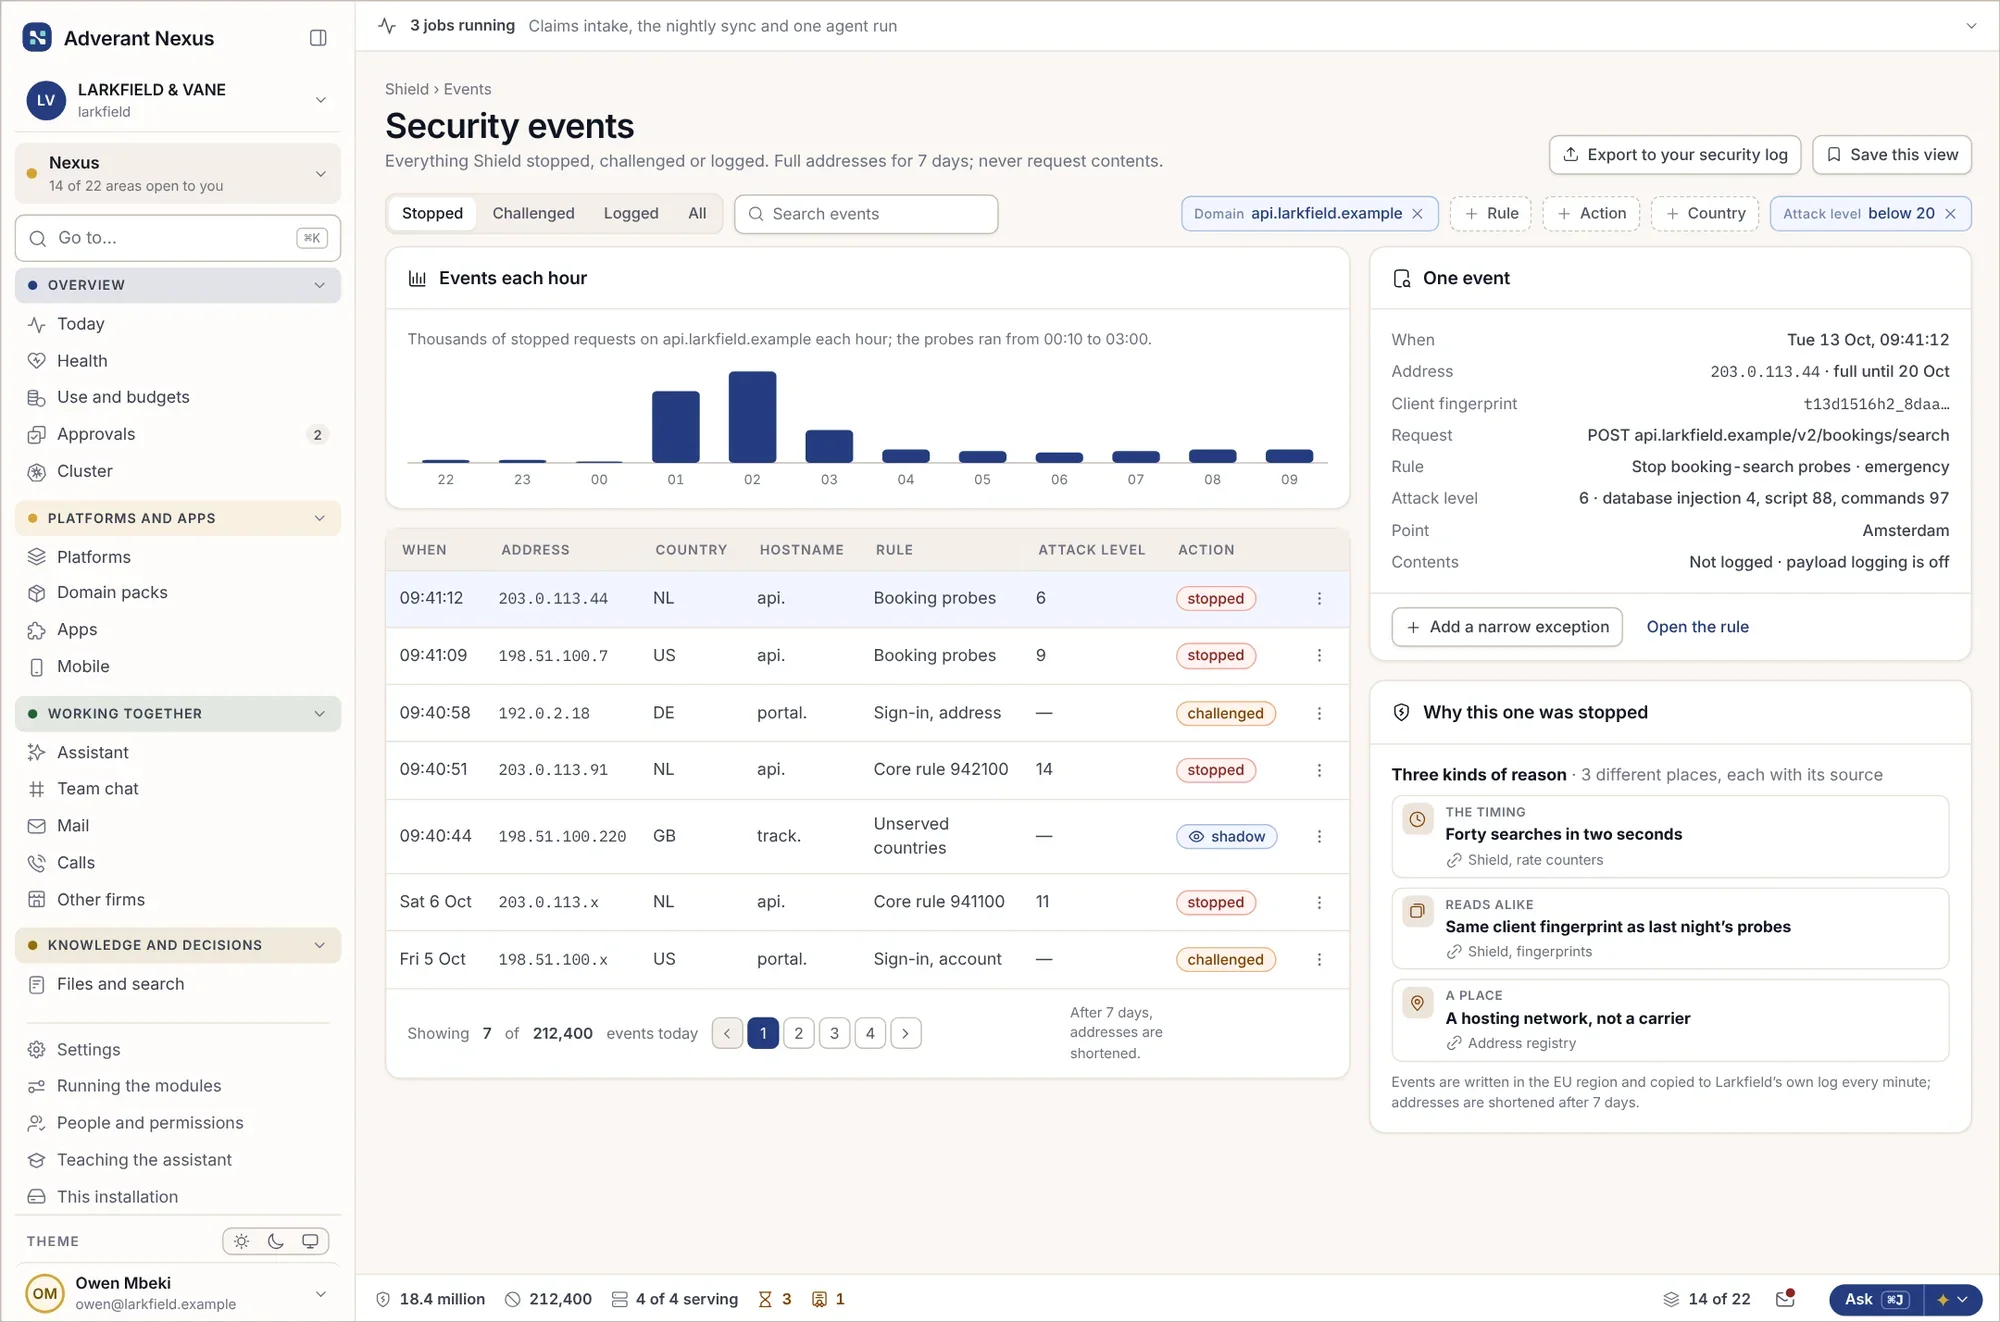Open Team chat hash icon

[37, 789]
